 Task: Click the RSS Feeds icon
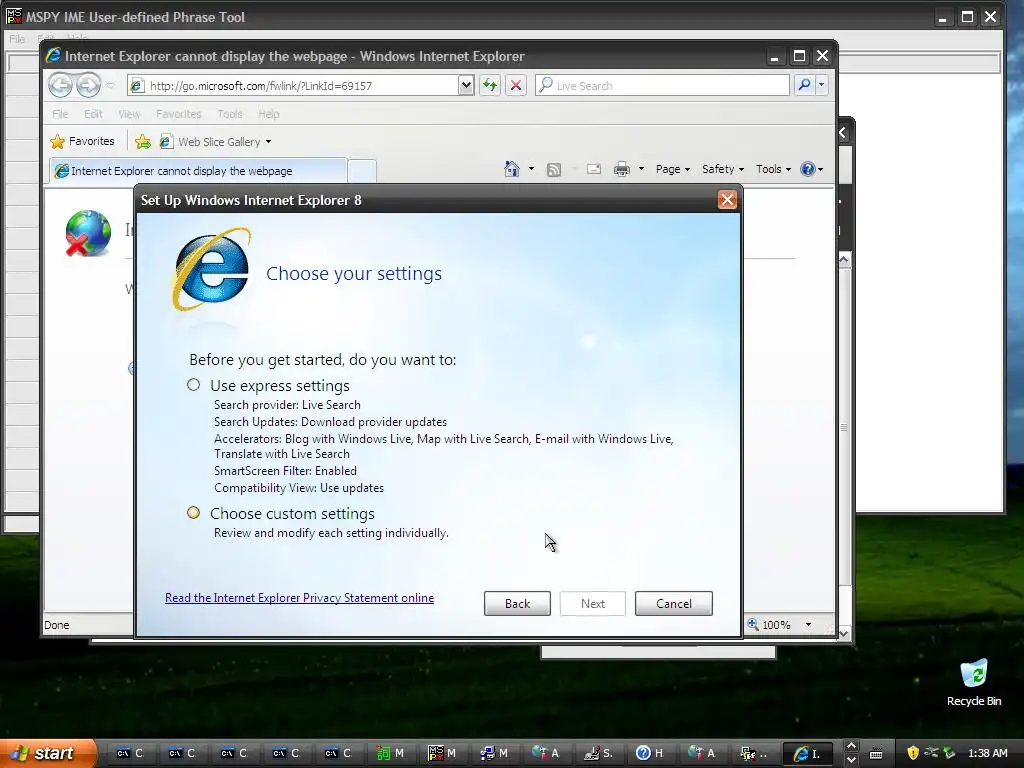[x=554, y=170]
